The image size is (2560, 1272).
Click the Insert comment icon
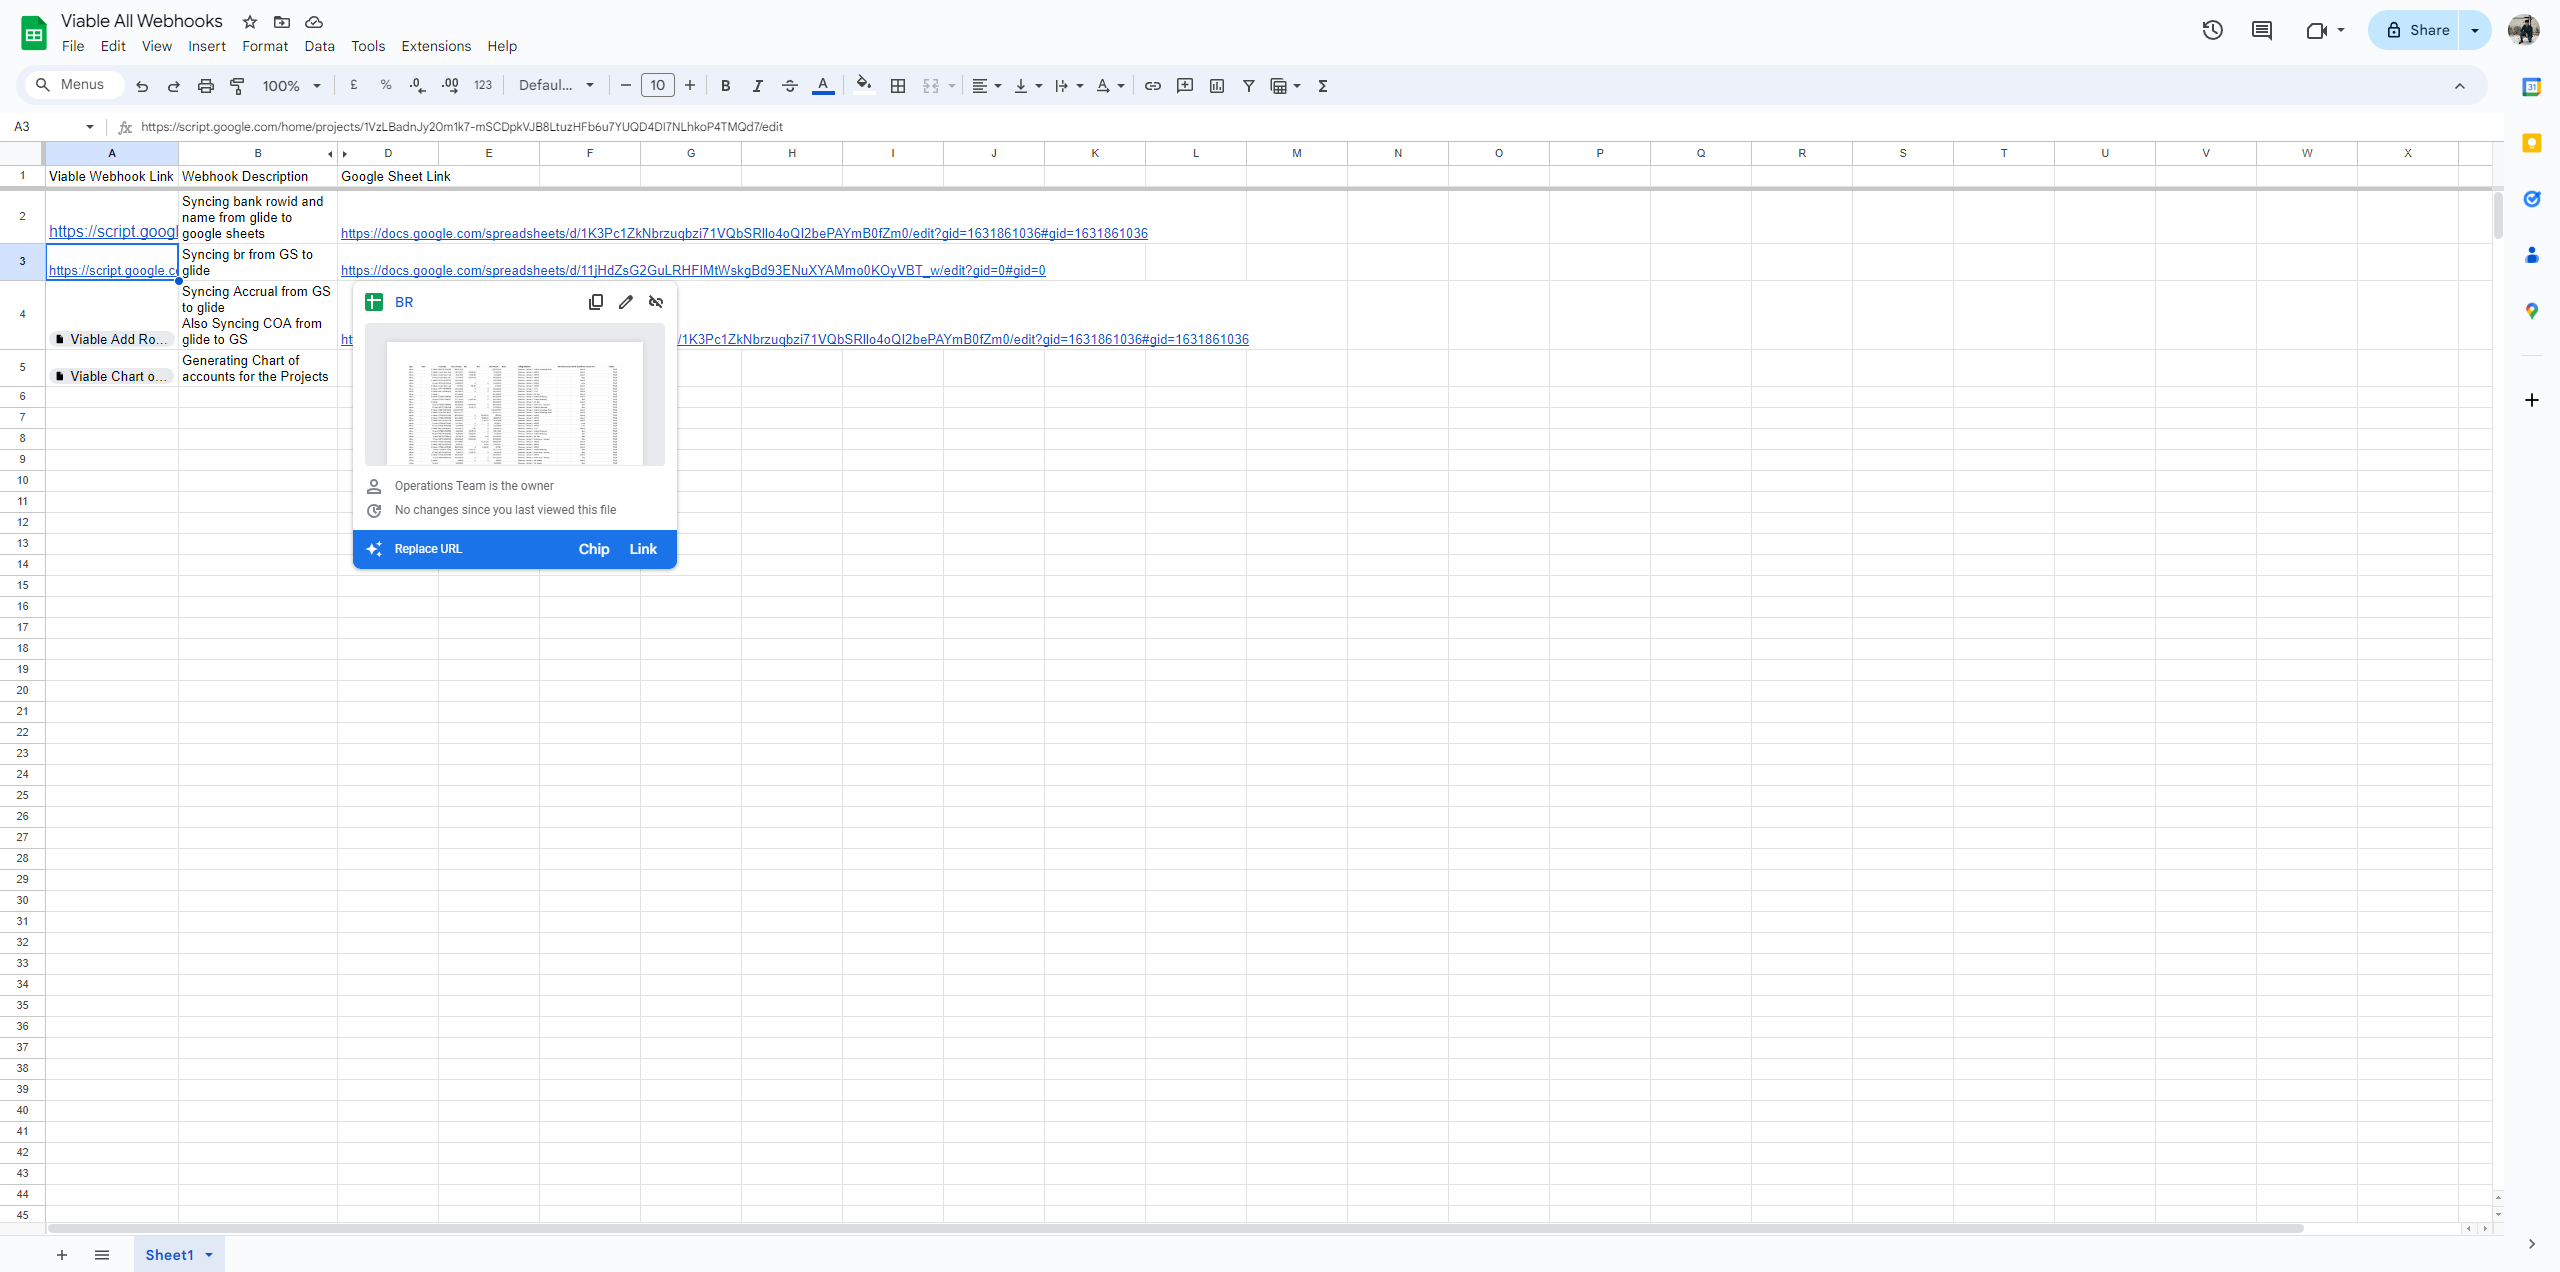tap(1185, 86)
